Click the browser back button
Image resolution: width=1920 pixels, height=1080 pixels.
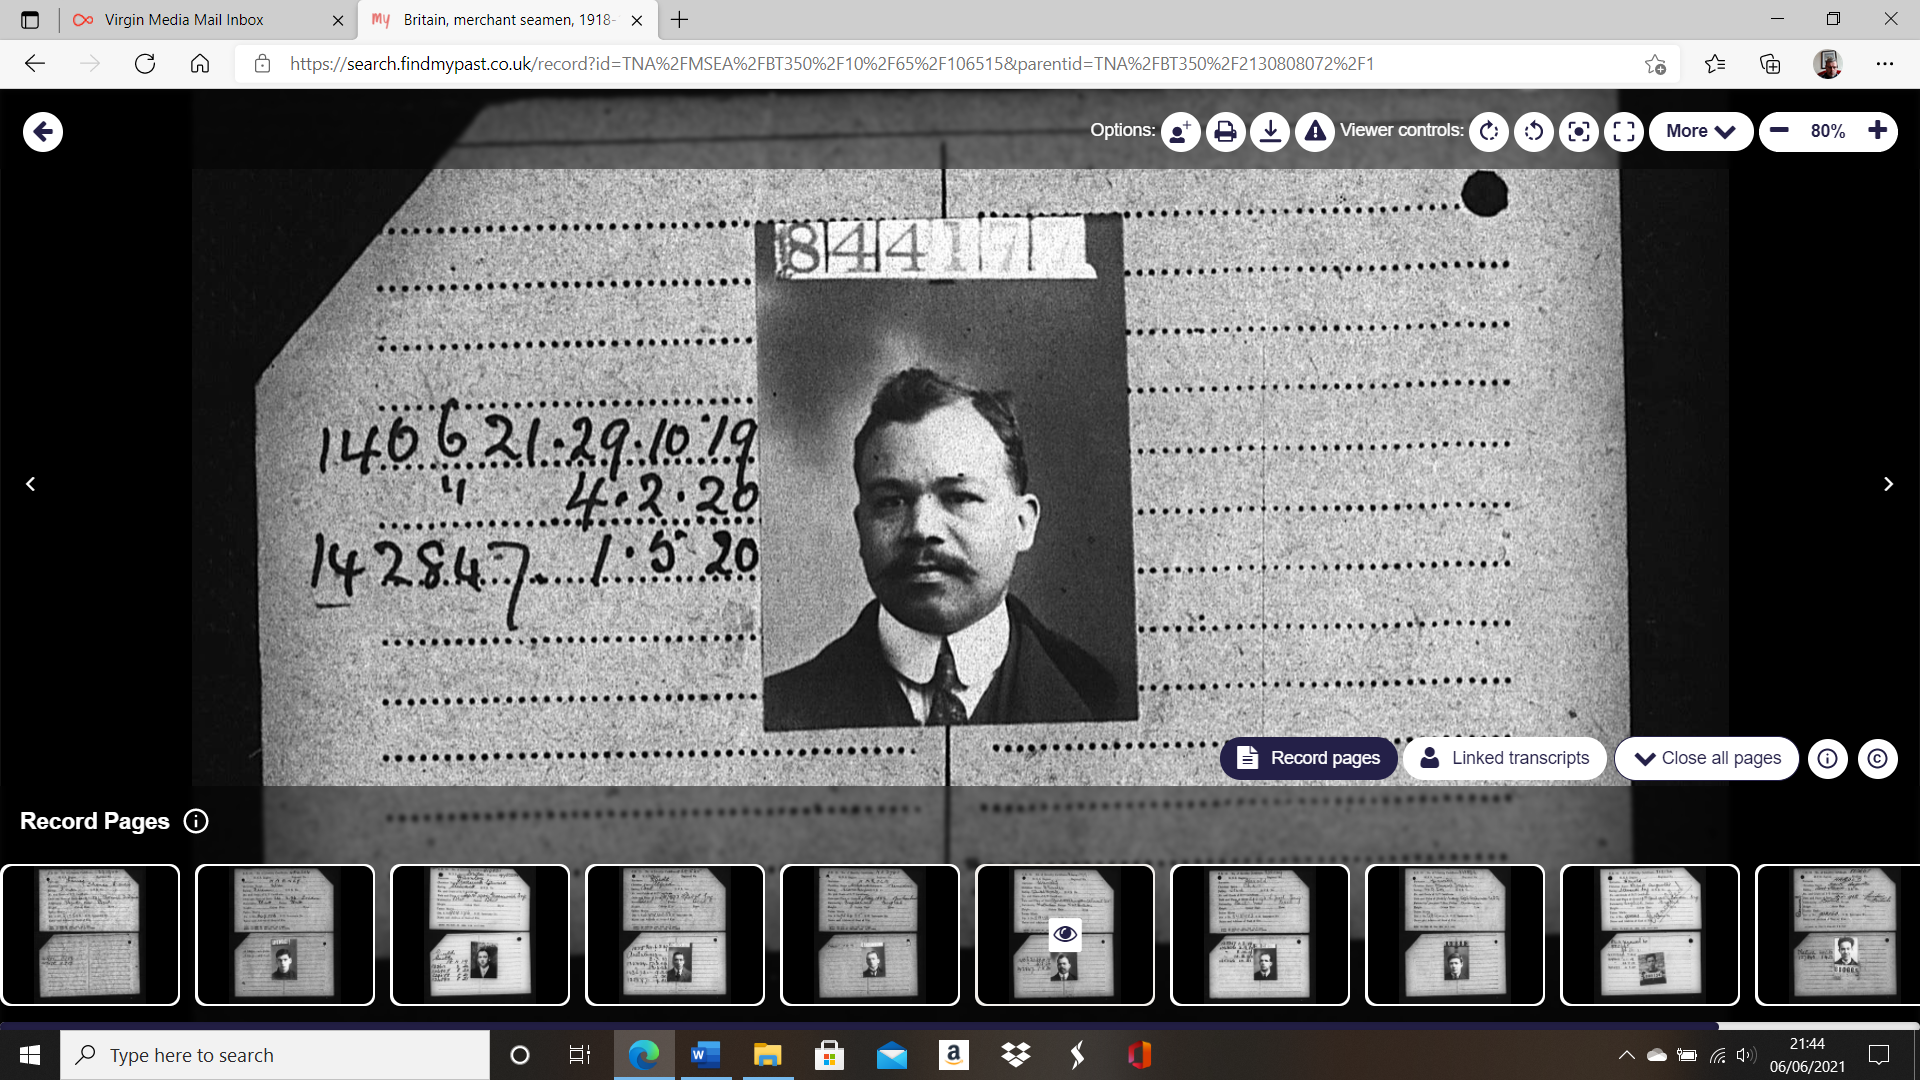pos(35,64)
